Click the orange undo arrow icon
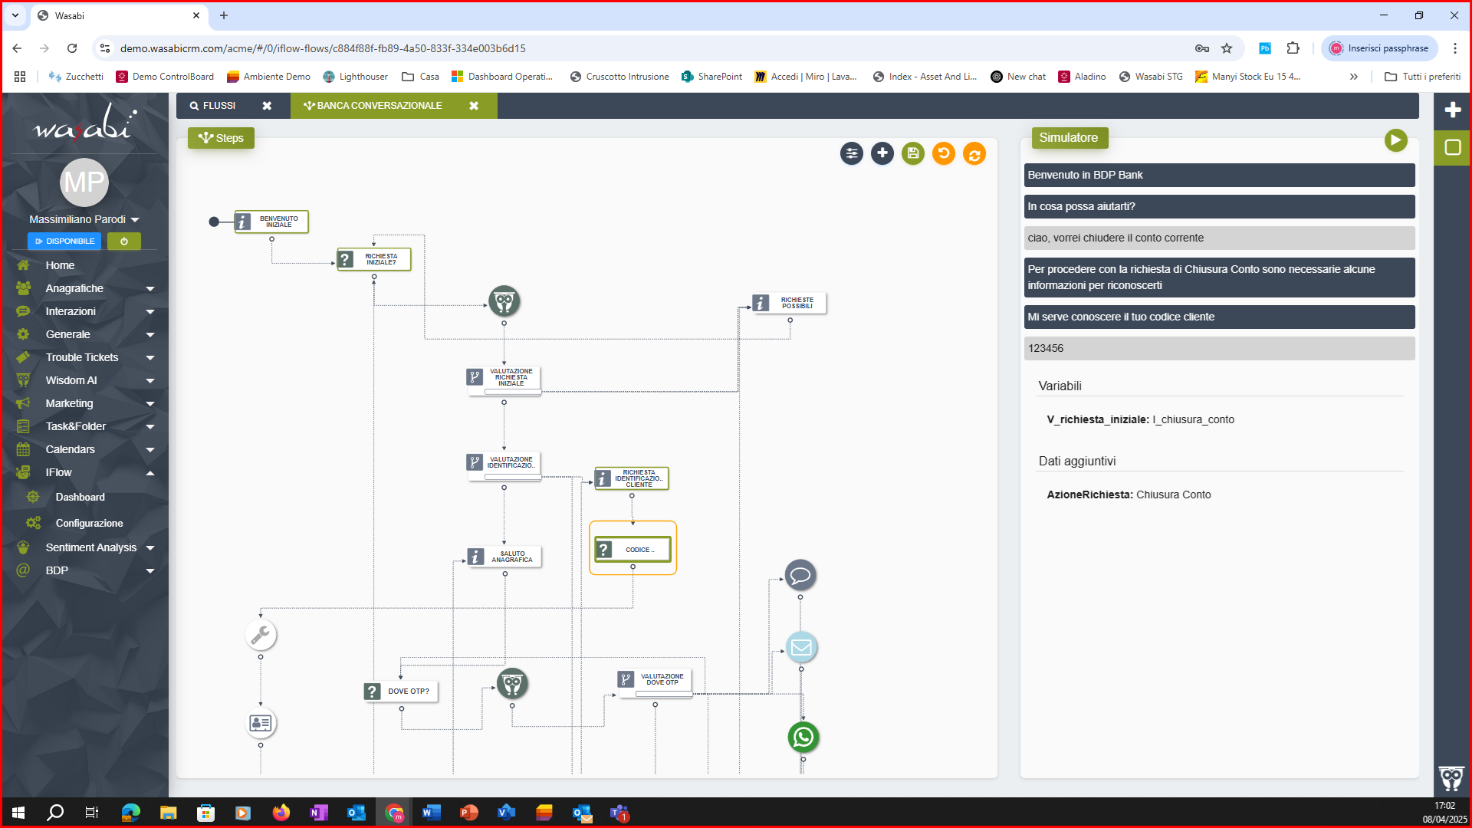 943,153
